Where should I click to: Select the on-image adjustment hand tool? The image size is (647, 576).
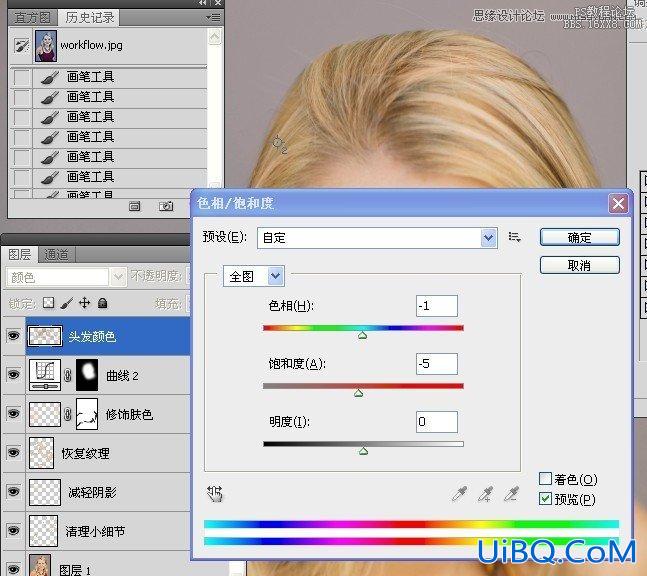point(215,493)
